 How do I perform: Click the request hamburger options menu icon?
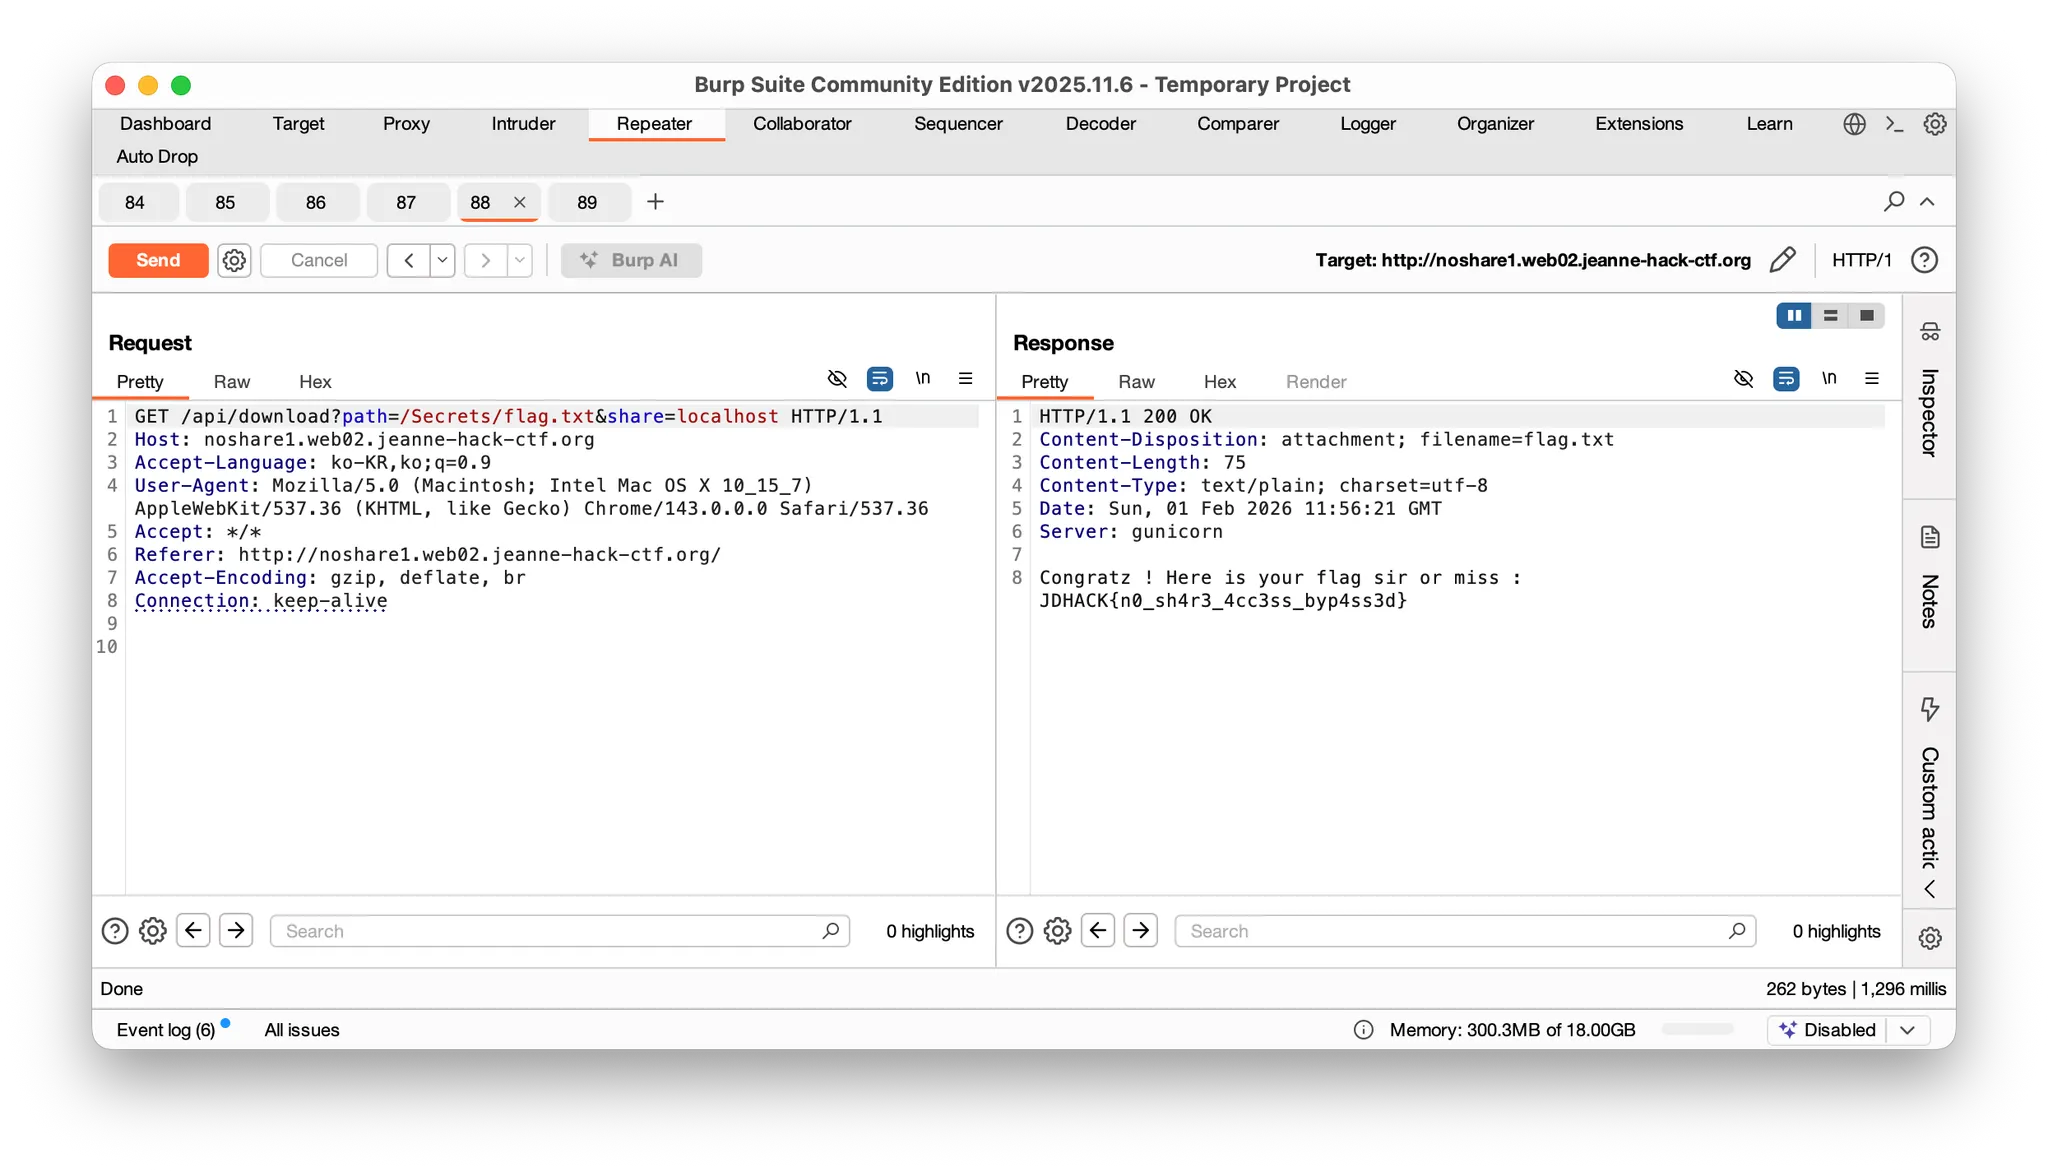pos(965,379)
